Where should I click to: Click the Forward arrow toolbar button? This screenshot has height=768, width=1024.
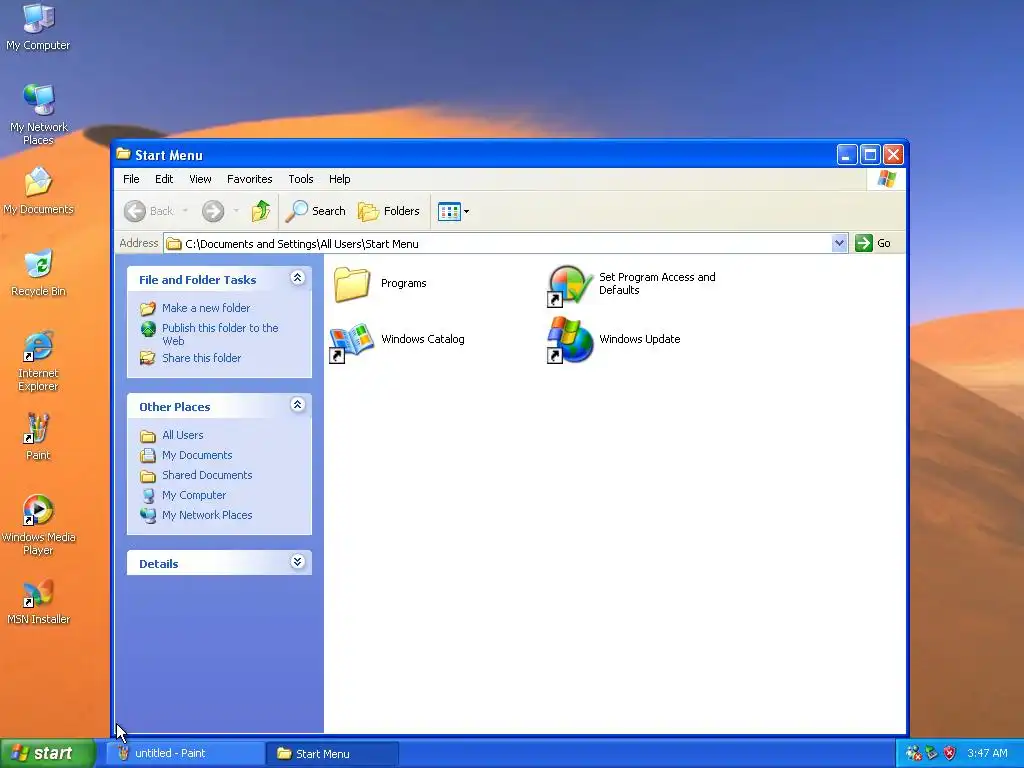[x=213, y=211]
